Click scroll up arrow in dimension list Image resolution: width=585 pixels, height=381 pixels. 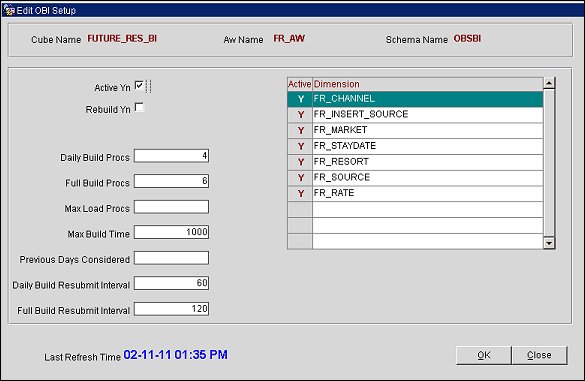tap(549, 83)
